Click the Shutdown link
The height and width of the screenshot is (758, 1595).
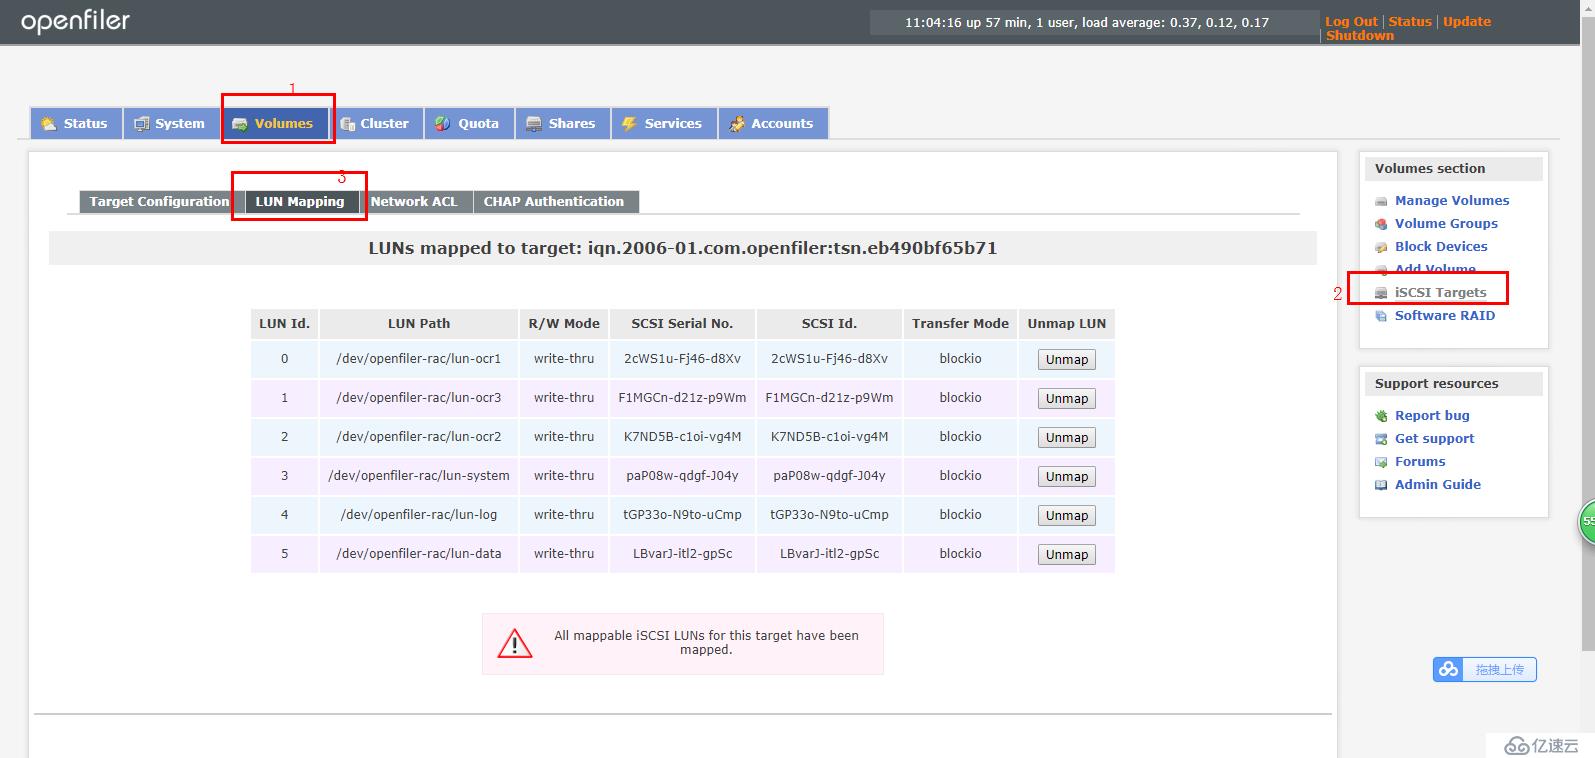(1360, 36)
